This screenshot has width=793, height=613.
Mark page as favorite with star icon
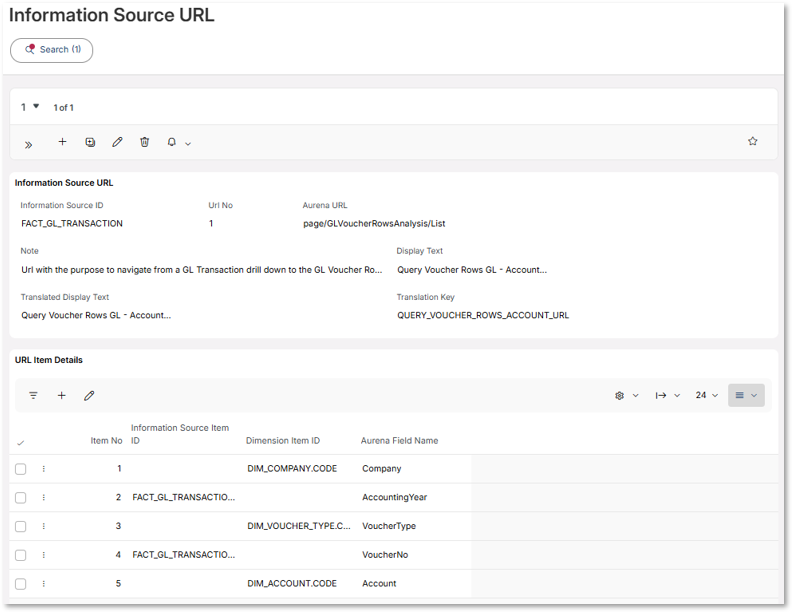[753, 141]
